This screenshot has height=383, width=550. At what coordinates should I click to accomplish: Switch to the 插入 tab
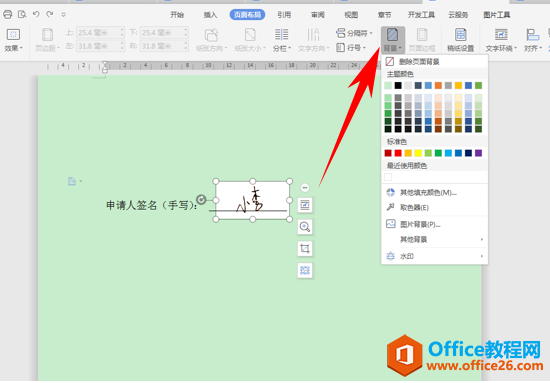click(x=210, y=15)
